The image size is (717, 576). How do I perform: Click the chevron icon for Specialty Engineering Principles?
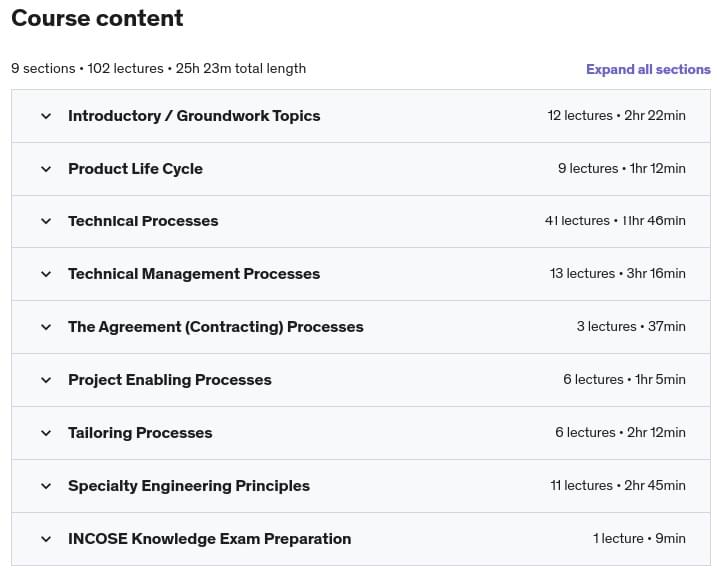tap(45, 486)
